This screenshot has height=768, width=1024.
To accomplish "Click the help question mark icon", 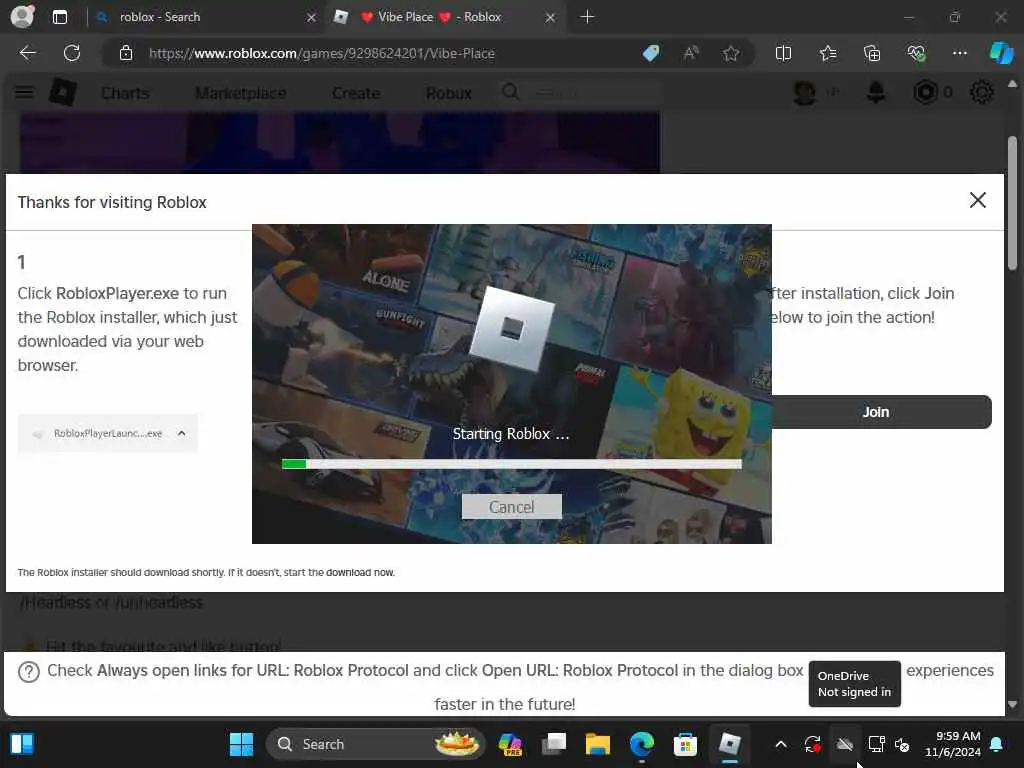I will tap(29, 671).
